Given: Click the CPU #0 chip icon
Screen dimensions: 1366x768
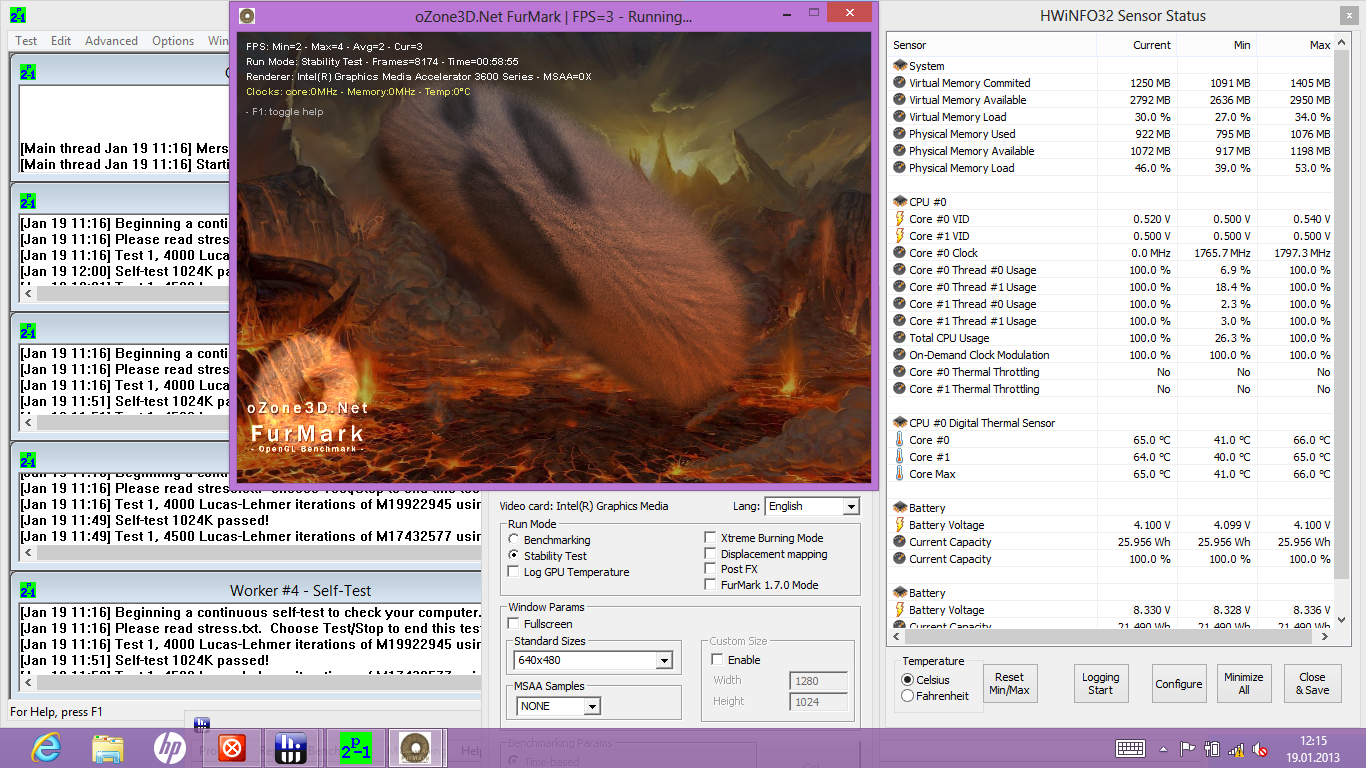Looking at the screenshot, I should click(900, 202).
